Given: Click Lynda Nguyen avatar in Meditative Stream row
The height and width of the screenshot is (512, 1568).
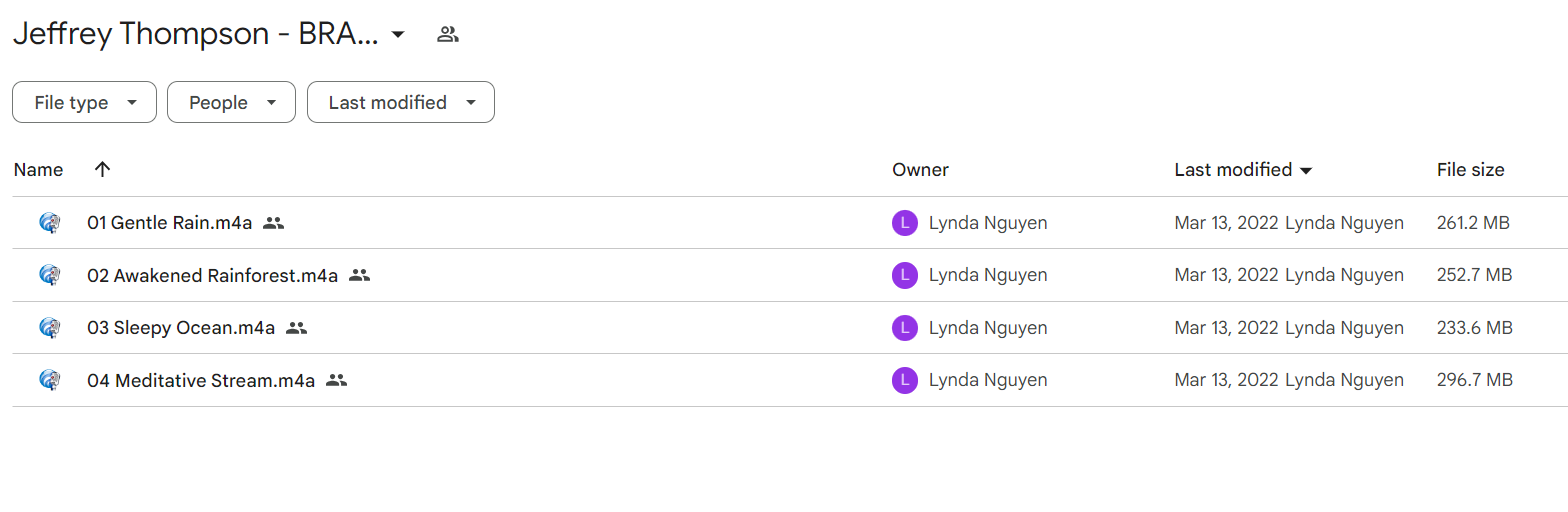Looking at the screenshot, I should point(904,380).
